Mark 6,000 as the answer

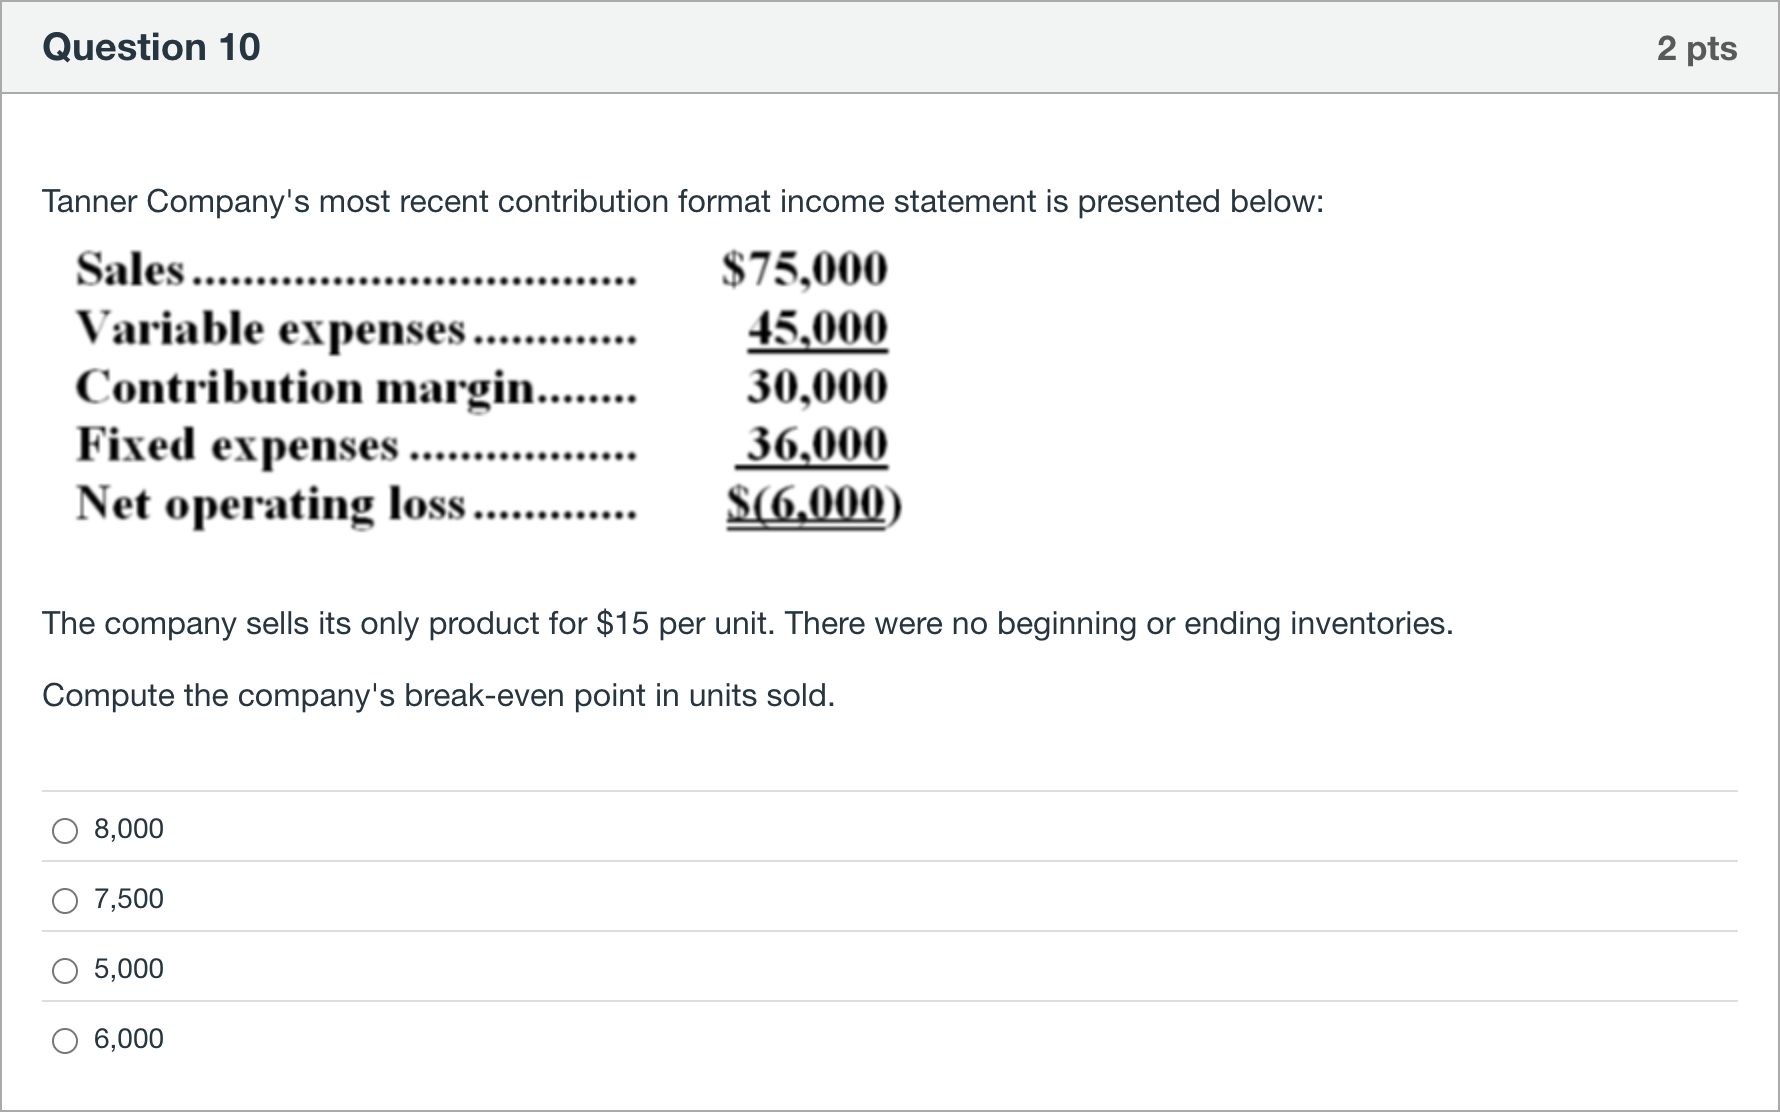[65, 1041]
